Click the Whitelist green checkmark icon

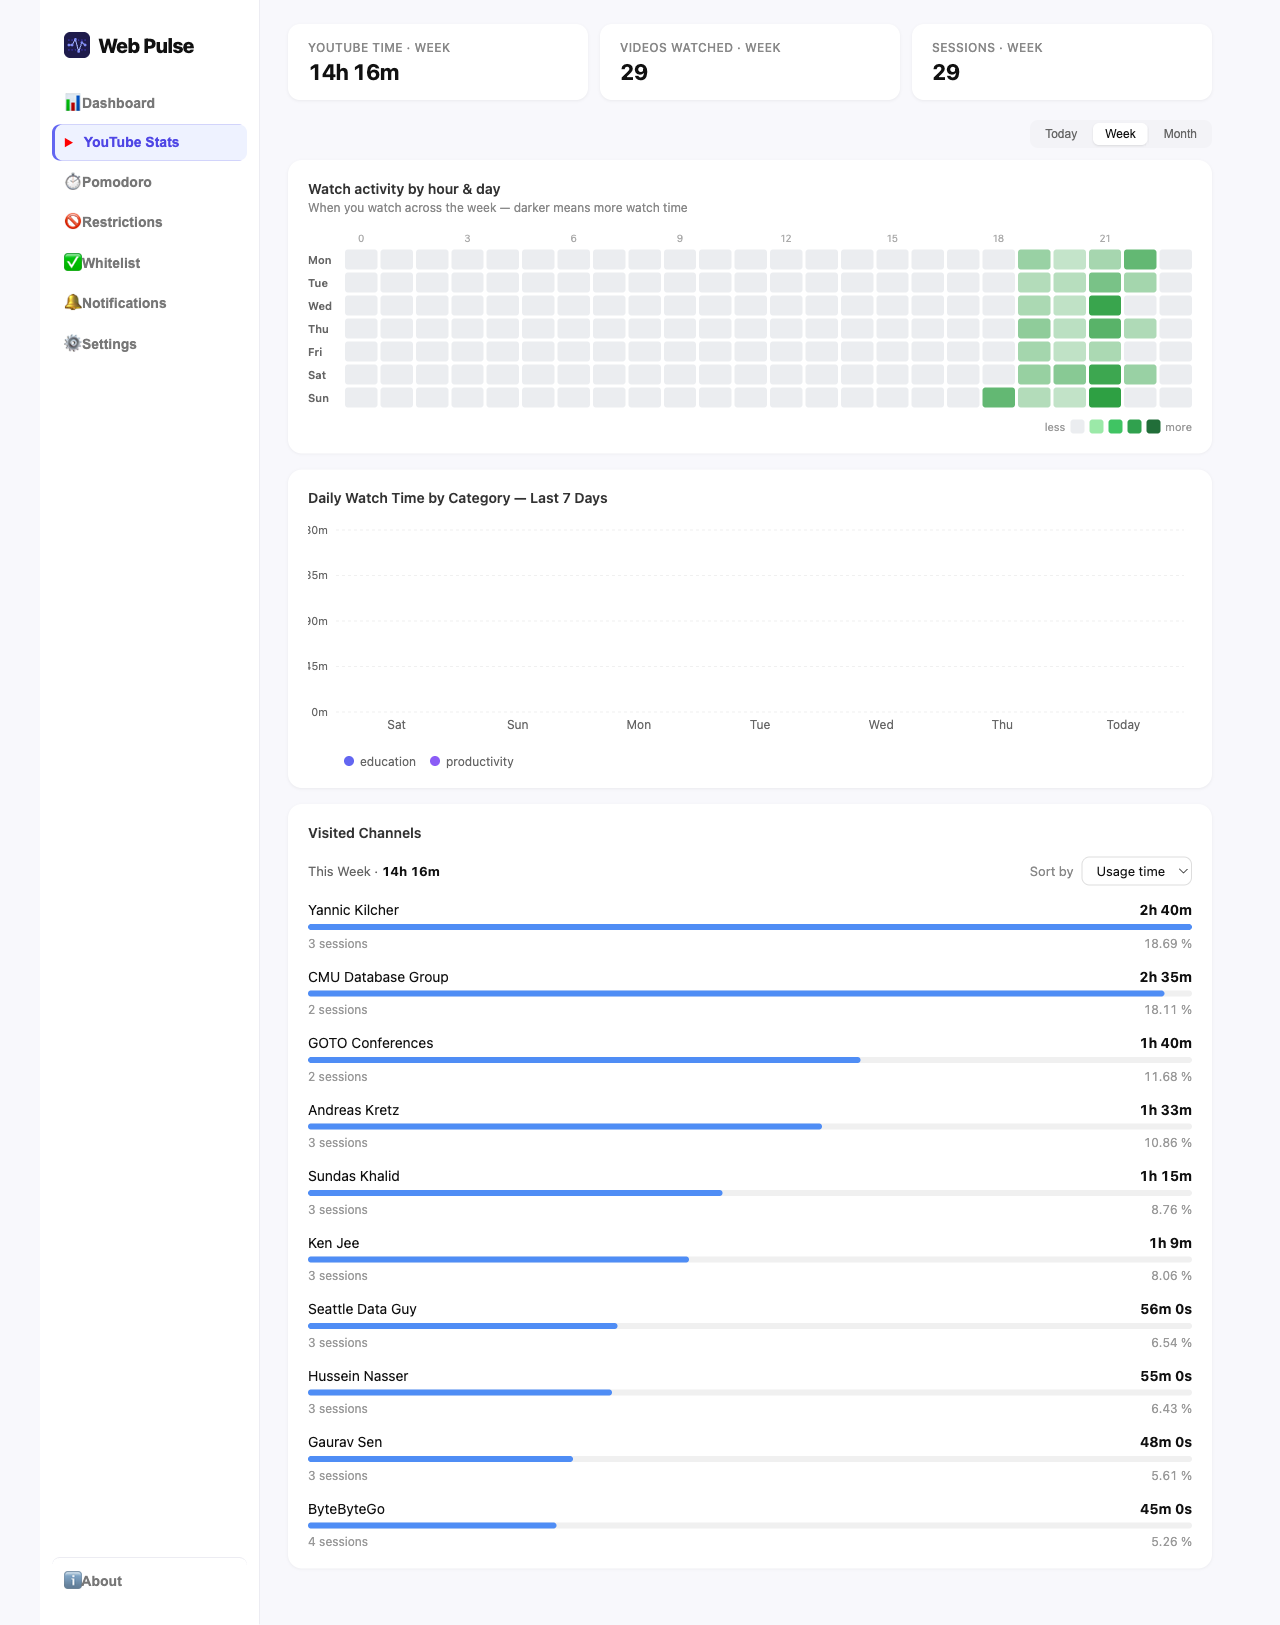coord(72,263)
